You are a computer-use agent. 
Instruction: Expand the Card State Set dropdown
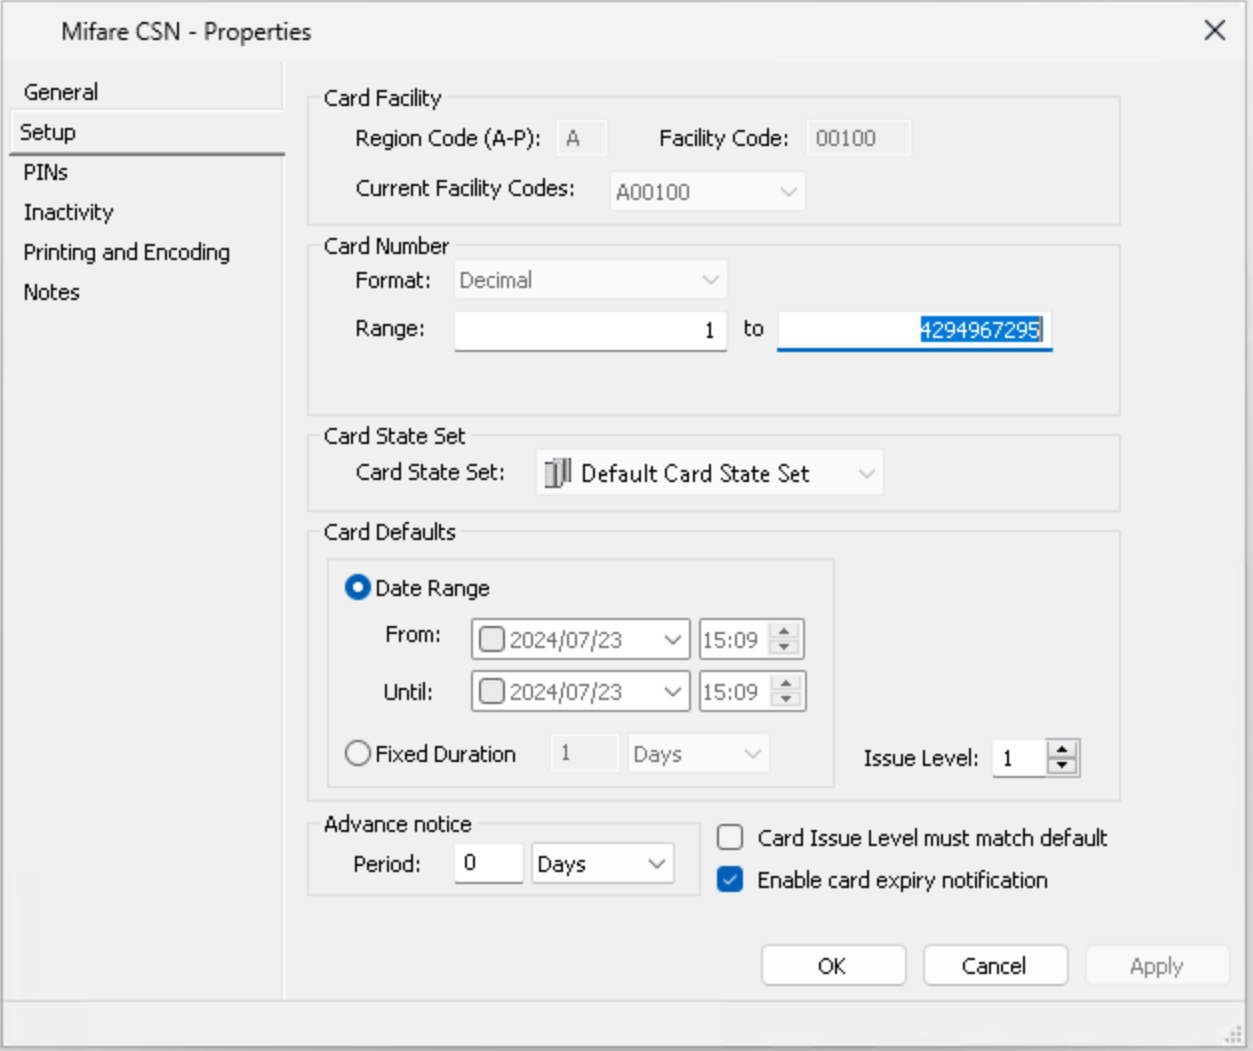pyautogui.click(x=866, y=474)
